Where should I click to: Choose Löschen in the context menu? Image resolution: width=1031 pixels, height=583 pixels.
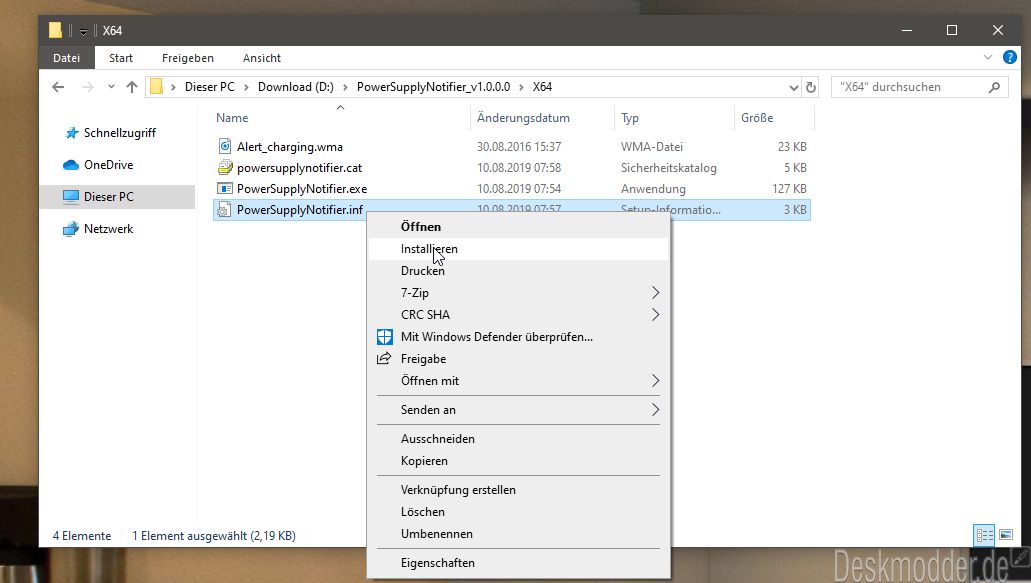click(518, 512)
